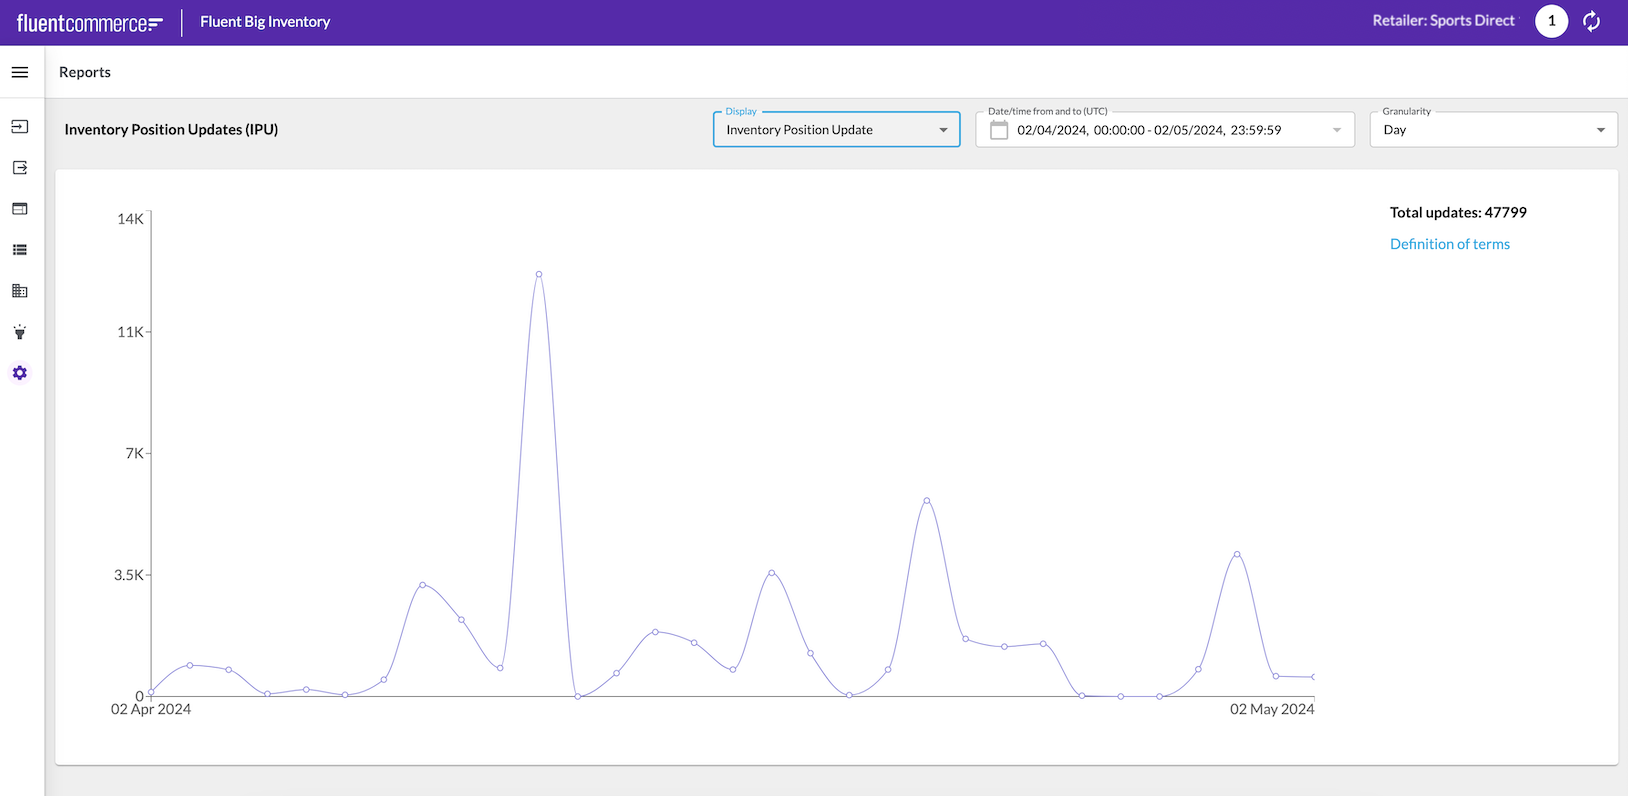Viewport: 1628px width, 796px height.
Task: Open the calendar icon in date field
Action: (x=998, y=130)
